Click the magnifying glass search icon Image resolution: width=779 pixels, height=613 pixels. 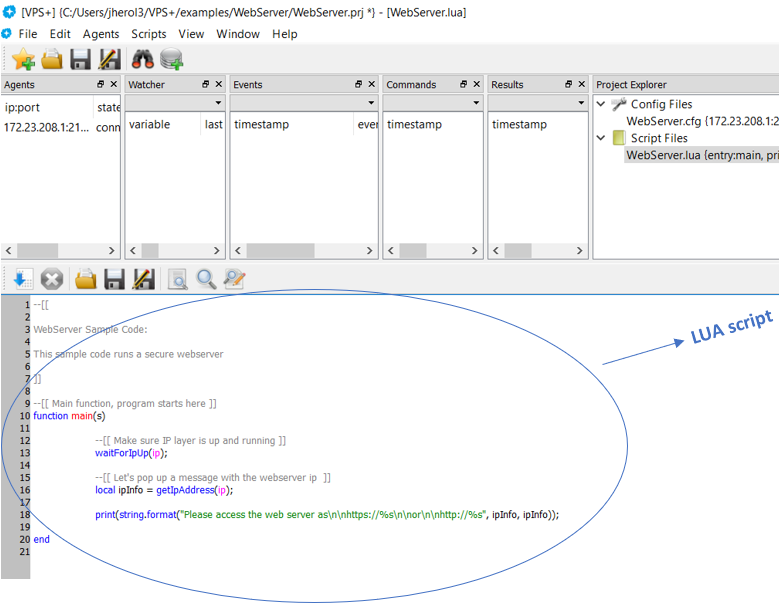tap(206, 279)
